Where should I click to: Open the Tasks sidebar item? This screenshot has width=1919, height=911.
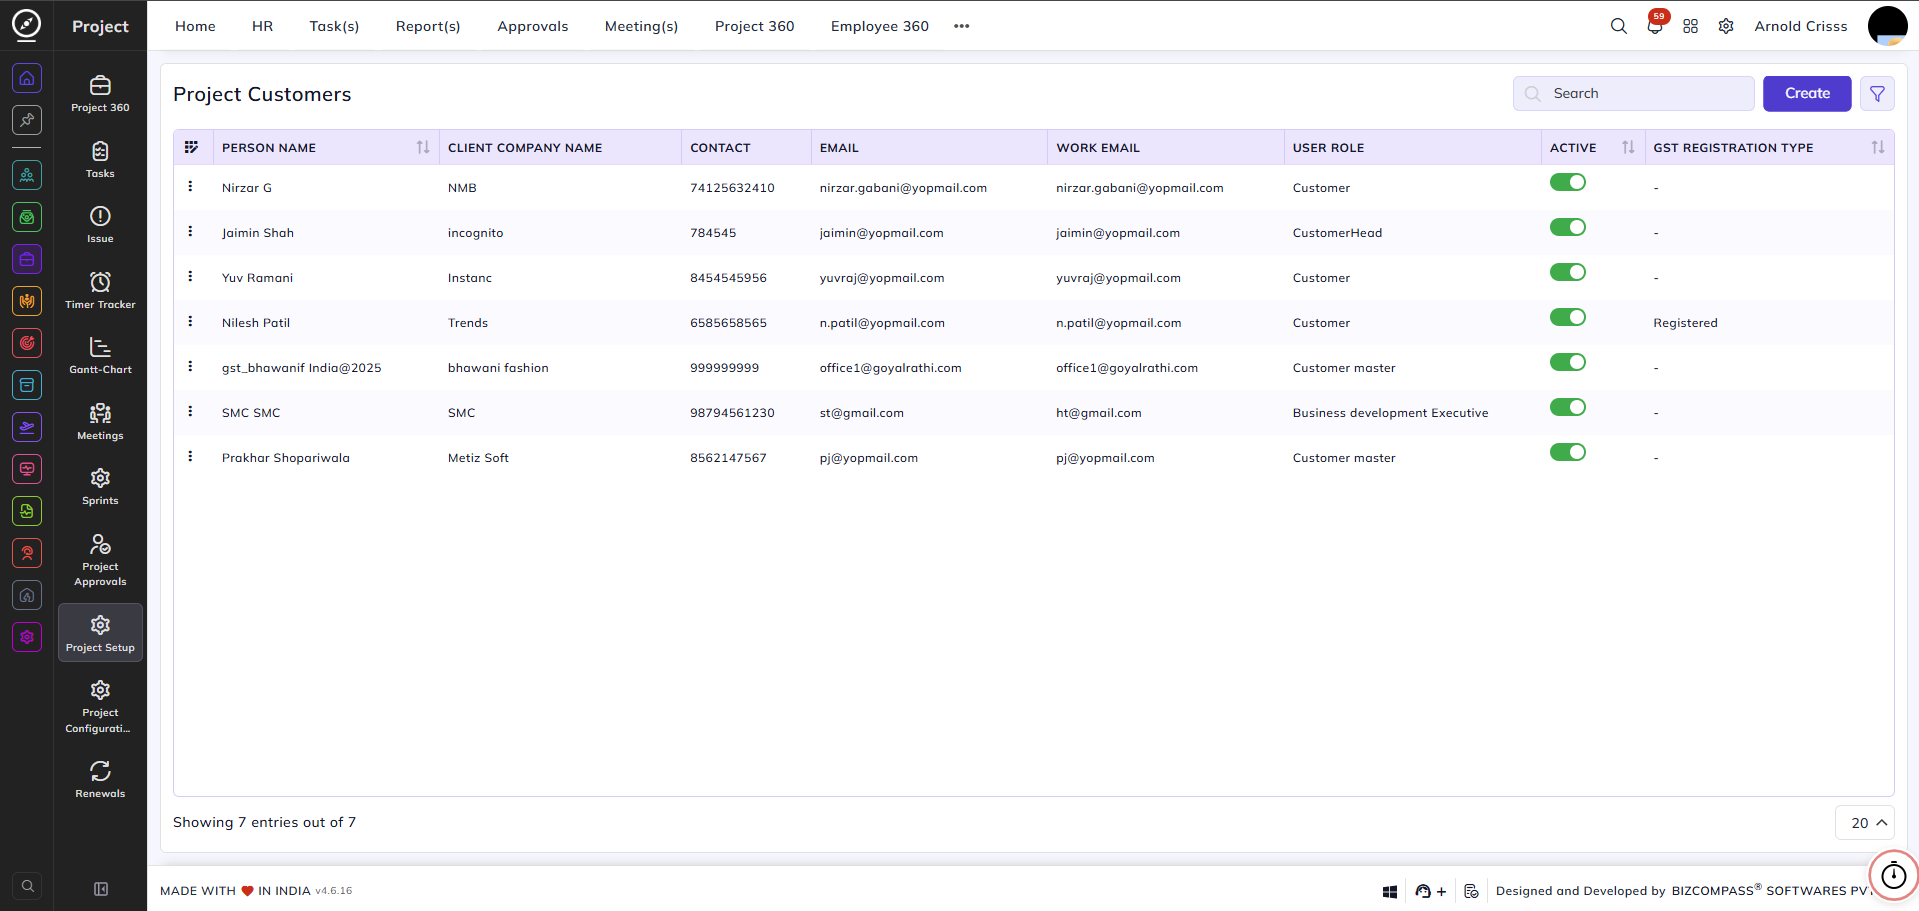coord(100,160)
